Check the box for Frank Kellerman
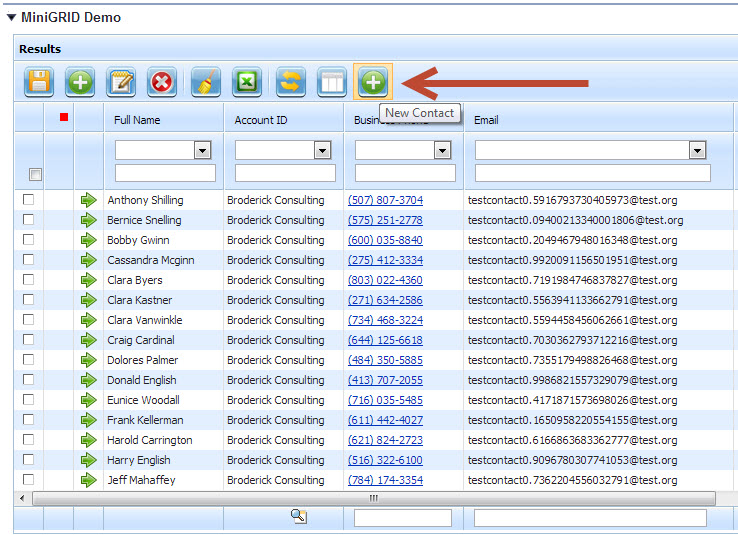 (x=29, y=420)
